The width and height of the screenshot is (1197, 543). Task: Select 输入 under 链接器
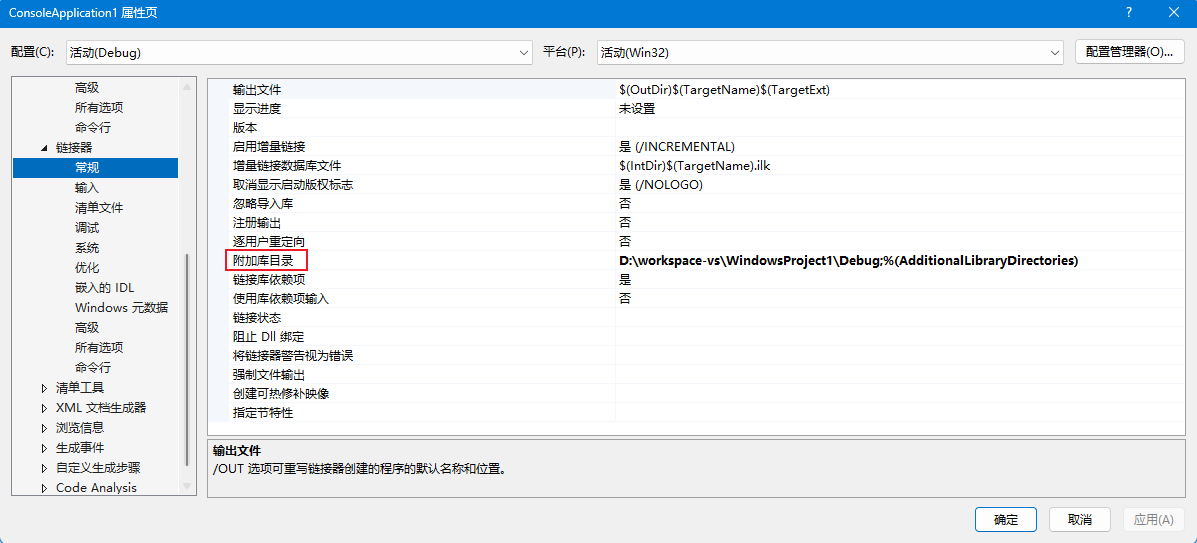point(87,188)
